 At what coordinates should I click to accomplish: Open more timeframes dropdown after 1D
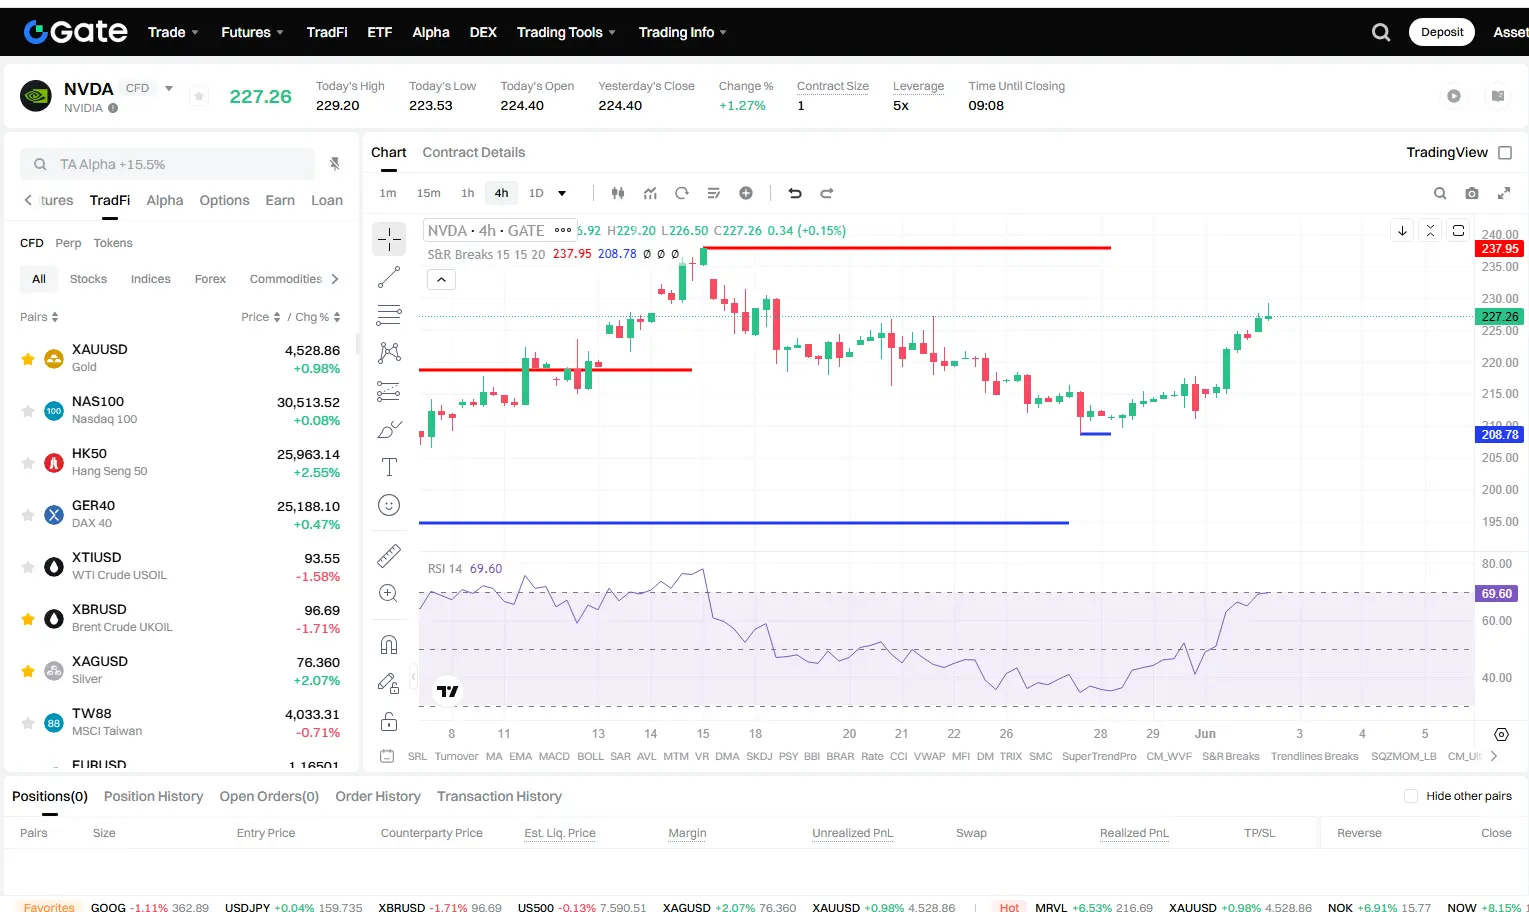click(x=562, y=193)
